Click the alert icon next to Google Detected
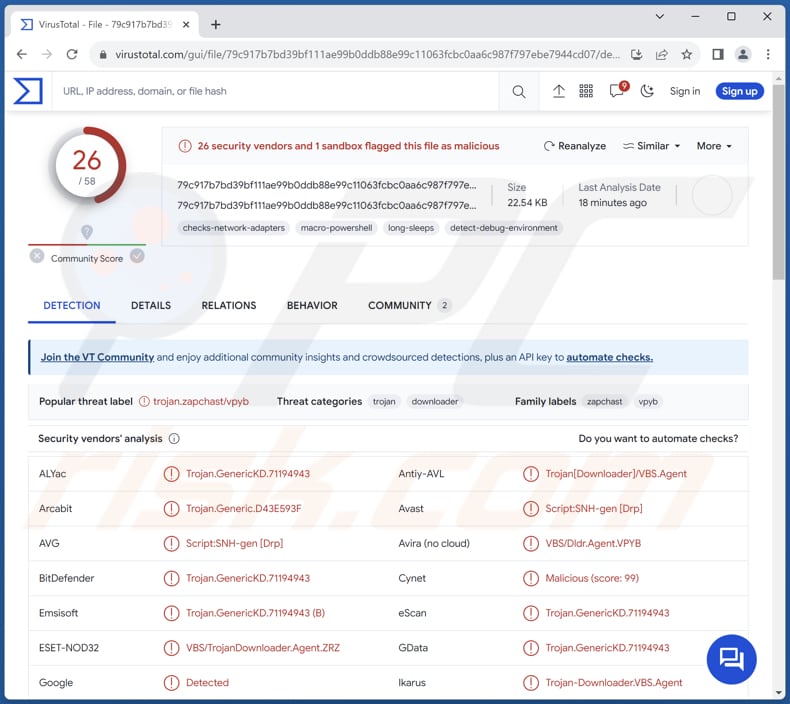790x704 pixels. coord(171,682)
